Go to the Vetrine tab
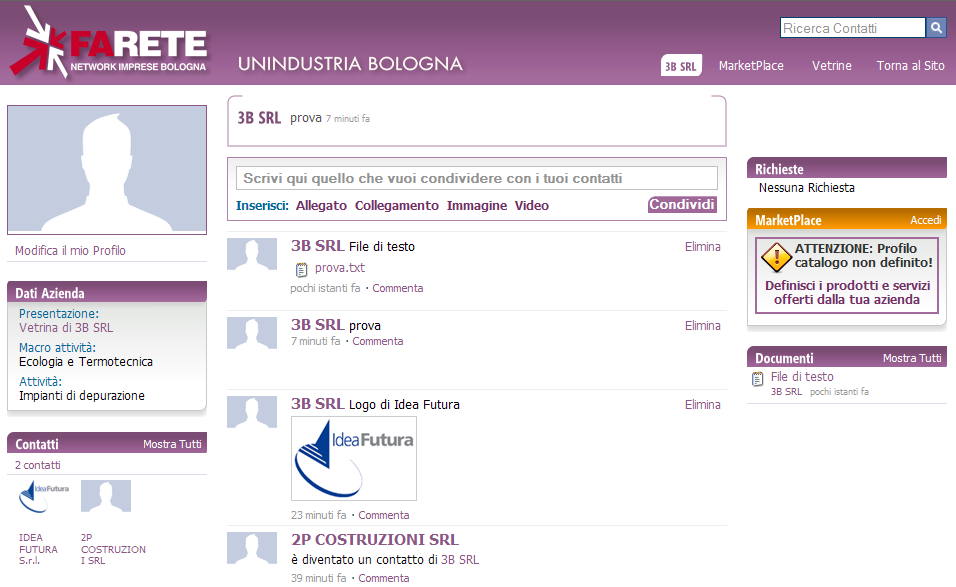Viewport: 956px width, 587px height. point(832,66)
